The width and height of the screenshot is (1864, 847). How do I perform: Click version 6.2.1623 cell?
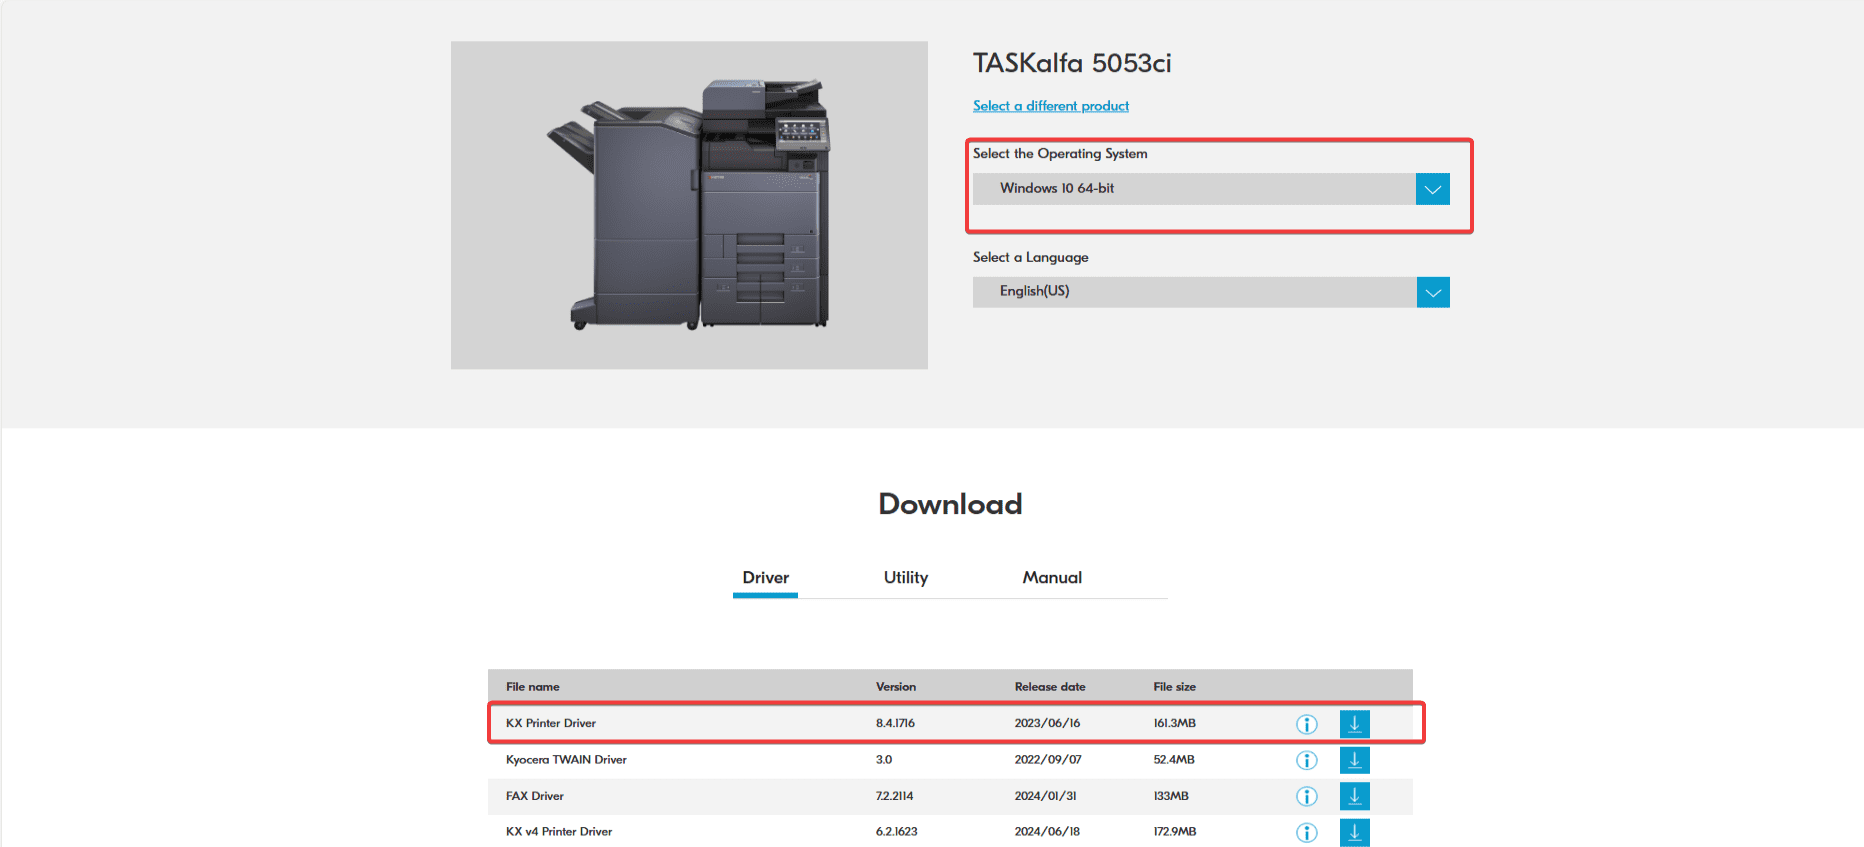[896, 832]
